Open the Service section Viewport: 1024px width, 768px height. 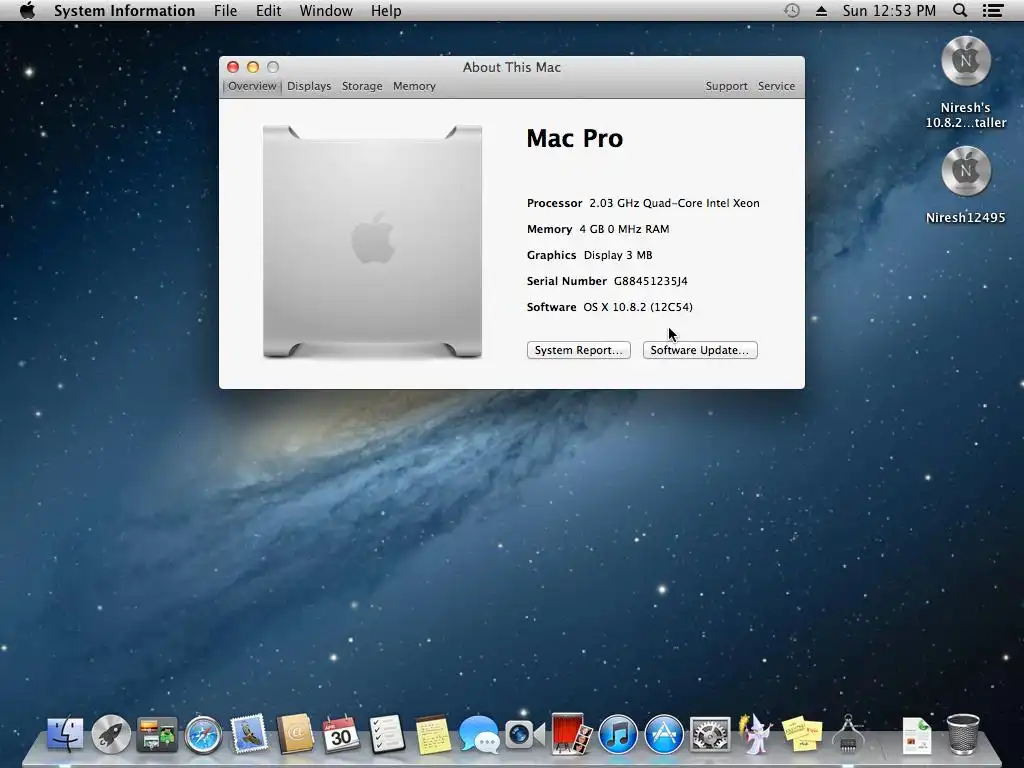coord(776,86)
